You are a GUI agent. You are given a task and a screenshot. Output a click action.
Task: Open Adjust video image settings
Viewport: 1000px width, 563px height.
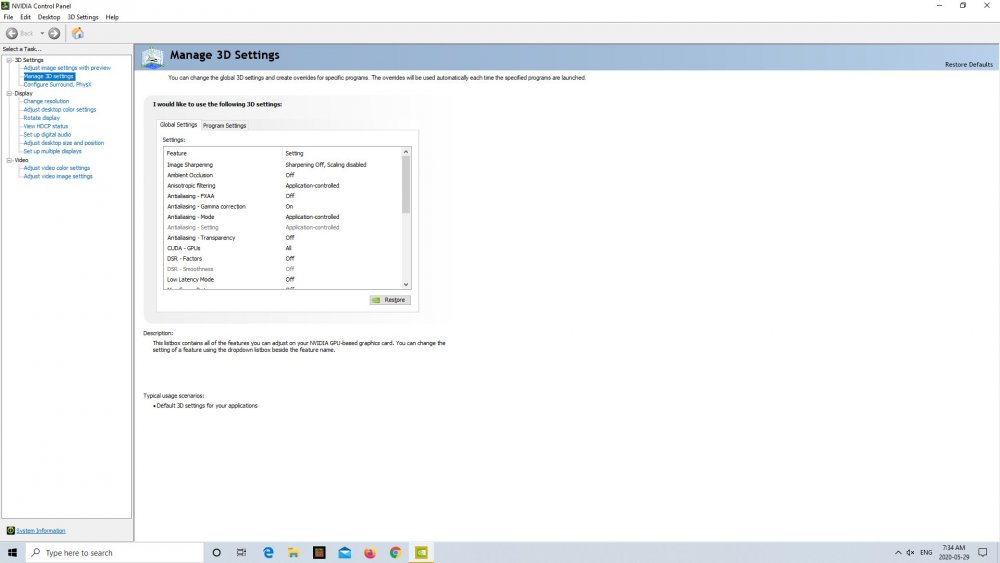pos(58,176)
